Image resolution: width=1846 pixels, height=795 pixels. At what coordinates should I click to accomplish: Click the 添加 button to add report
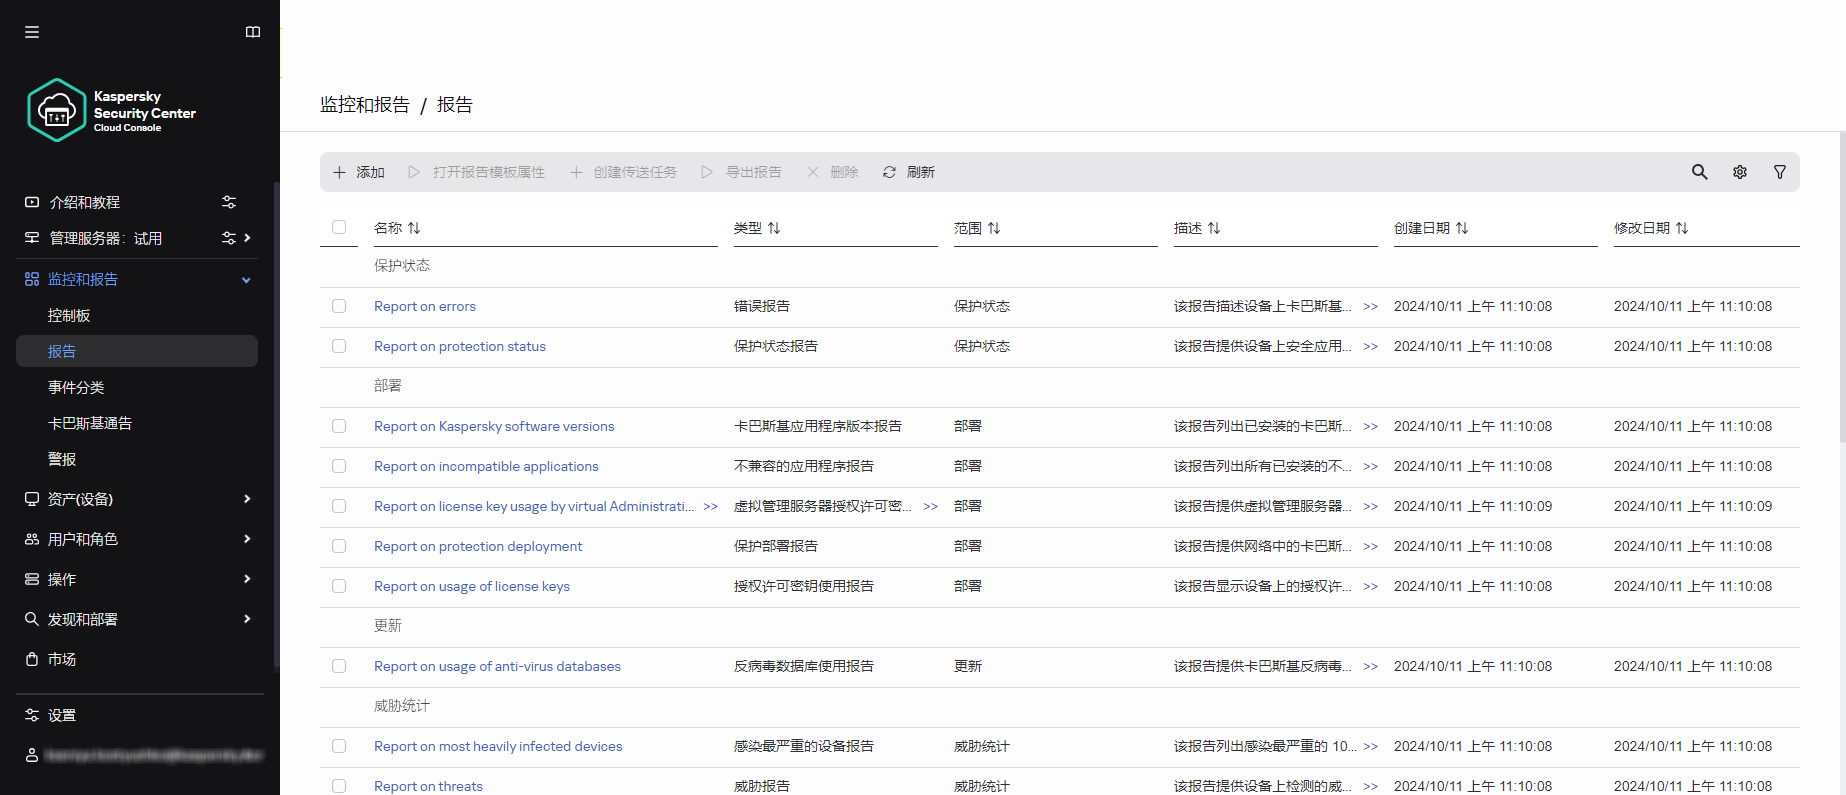[x=359, y=172]
